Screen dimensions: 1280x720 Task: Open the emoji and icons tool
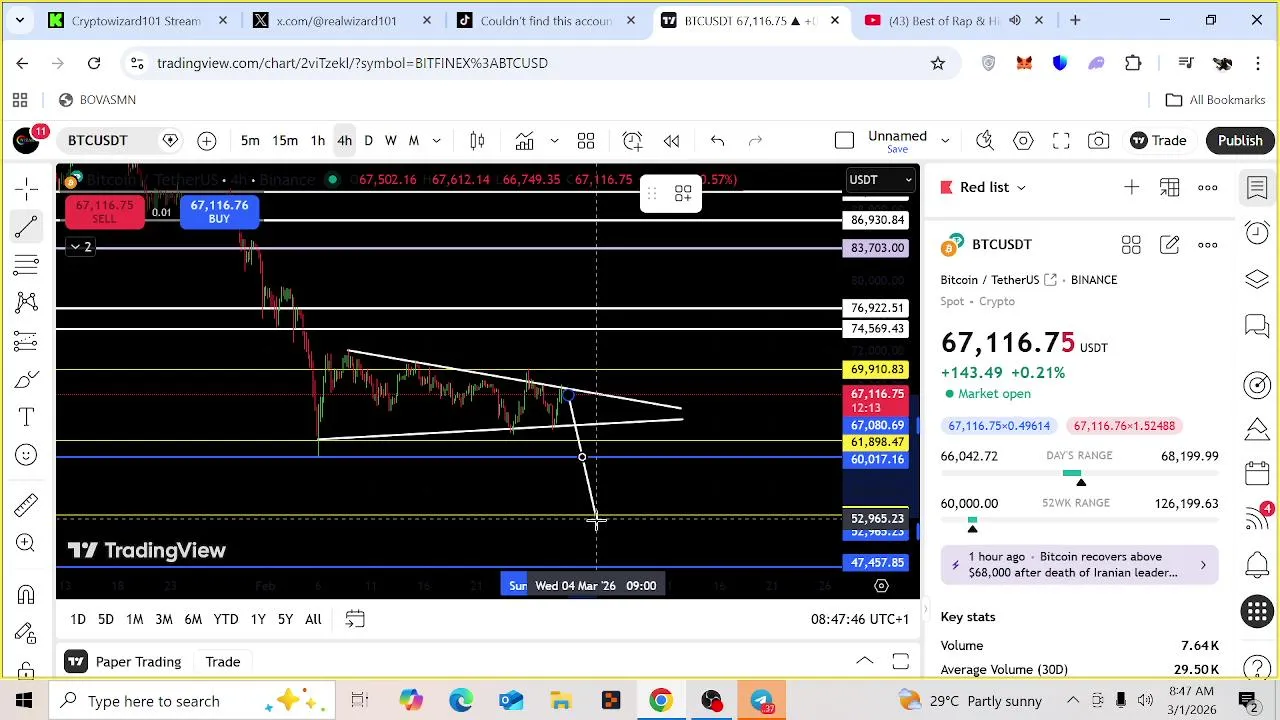[x=27, y=455]
